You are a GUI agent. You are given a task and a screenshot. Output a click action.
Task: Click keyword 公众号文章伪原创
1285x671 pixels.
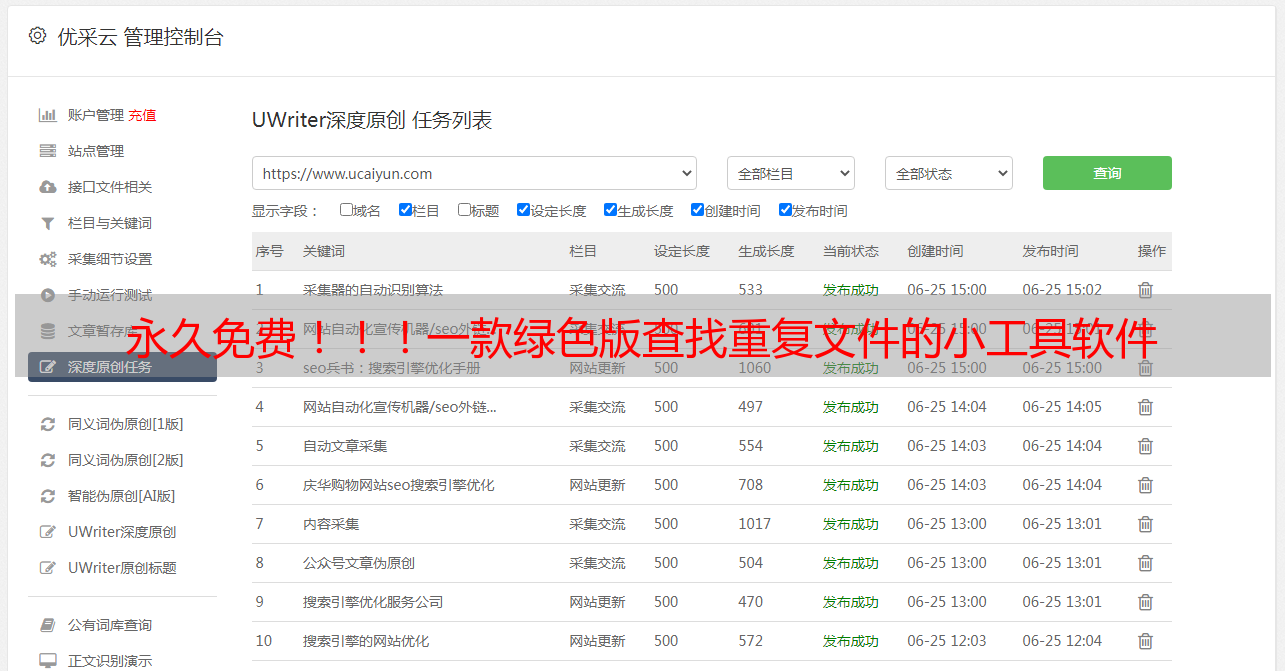point(359,563)
